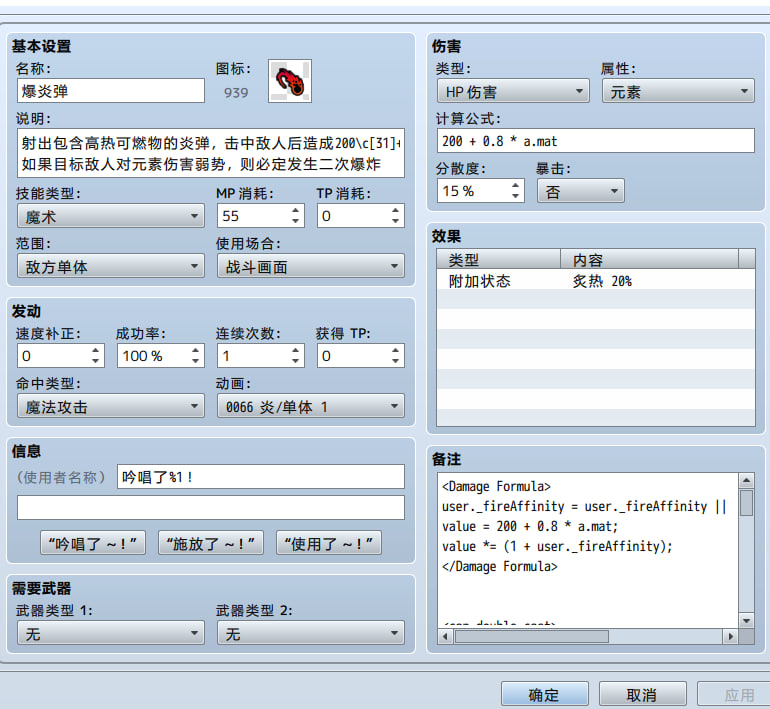The width and height of the screenshot is (770, 709).
Task: Select the 附加状态 灸热 20% effect row
Action: click(x=596, y=281)
